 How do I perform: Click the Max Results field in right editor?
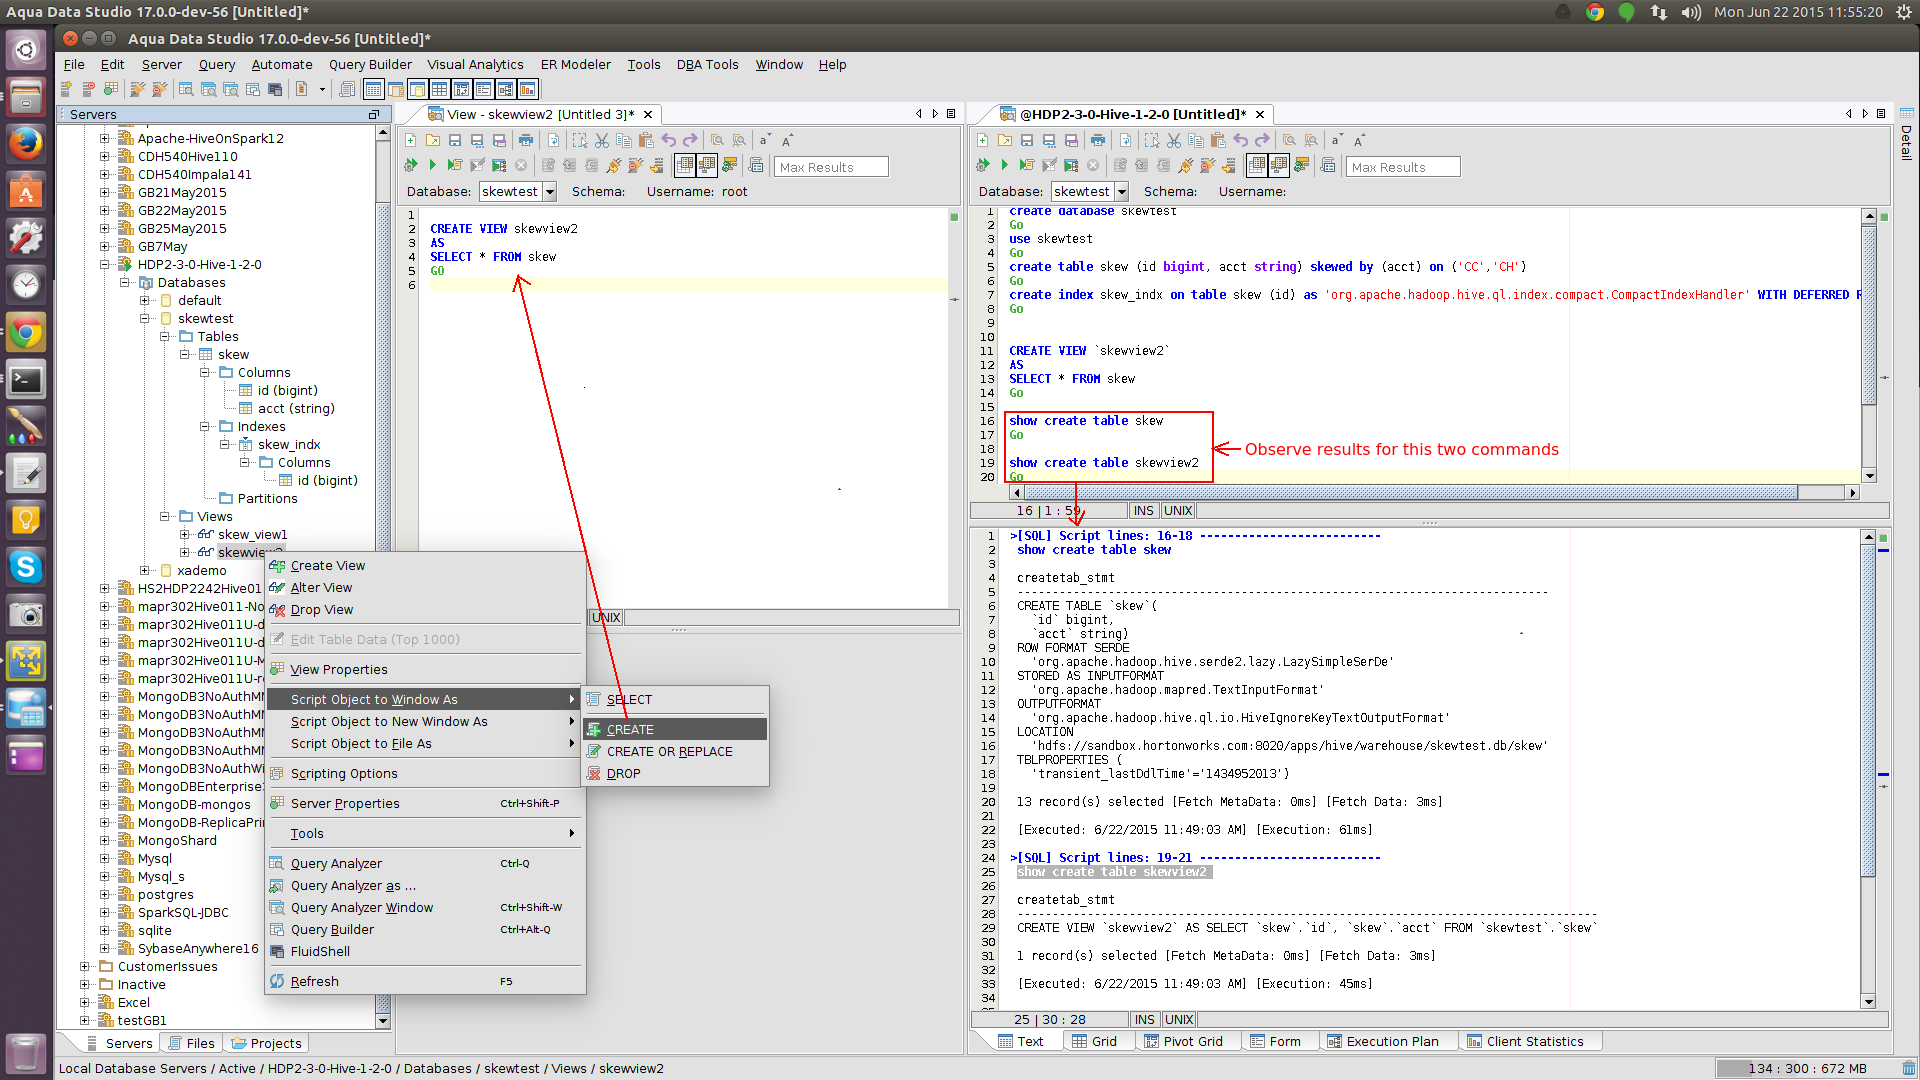(x=1402, y=167)
